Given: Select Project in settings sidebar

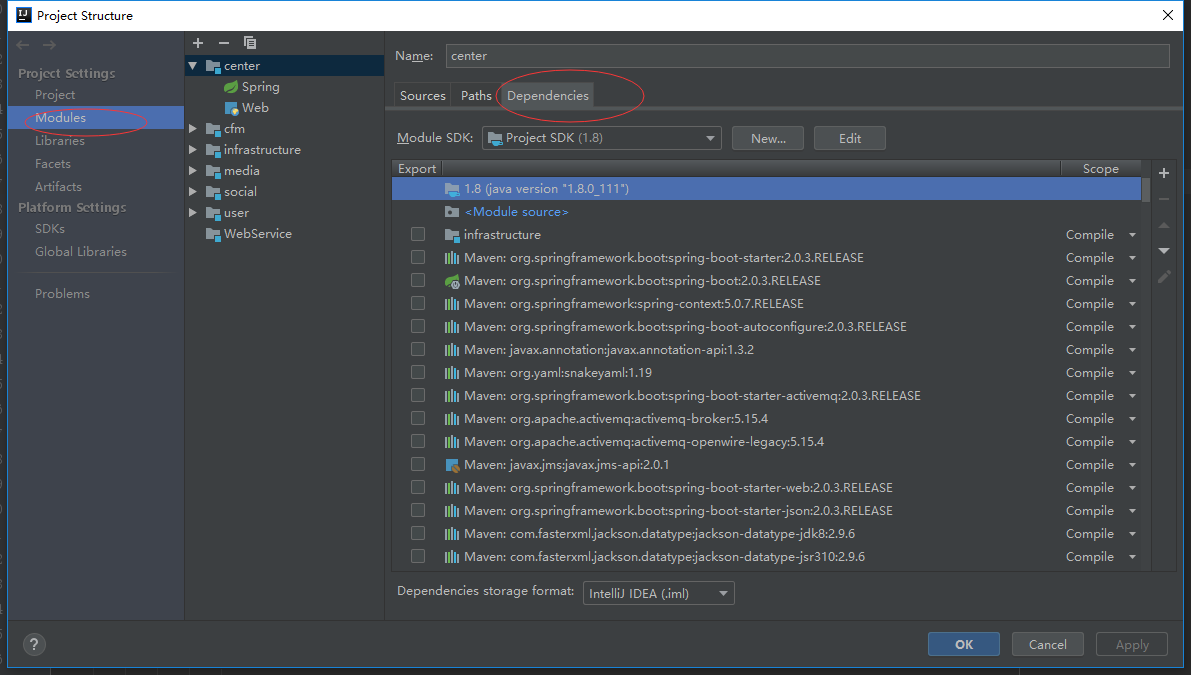Looking at the screenshot, I should tap(55, 95).
